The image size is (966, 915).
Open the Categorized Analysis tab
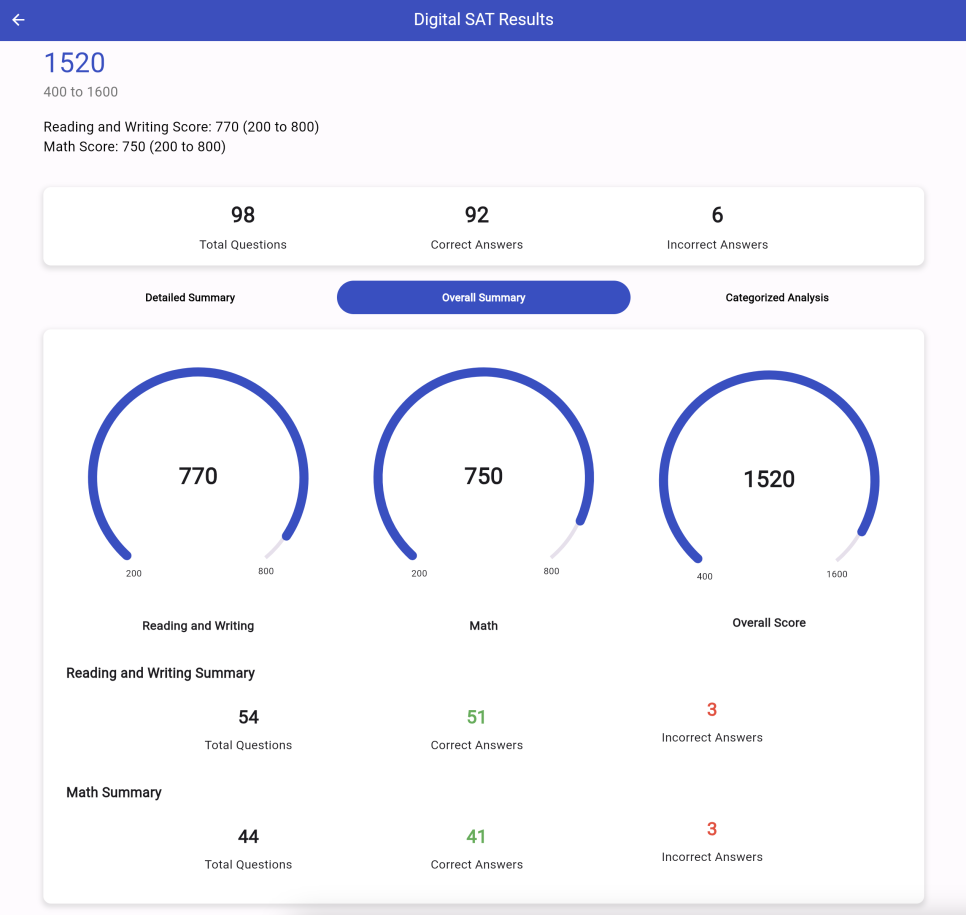coord(777,298)
